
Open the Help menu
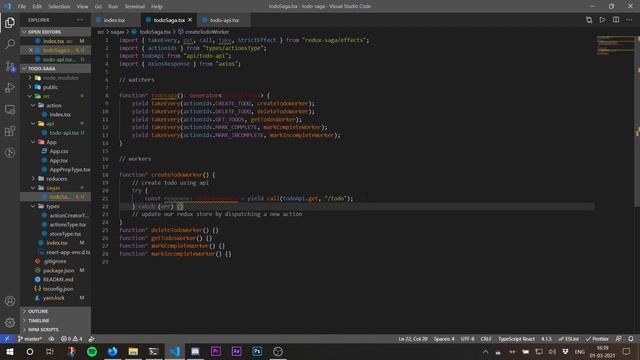click(x=157, y=6)
